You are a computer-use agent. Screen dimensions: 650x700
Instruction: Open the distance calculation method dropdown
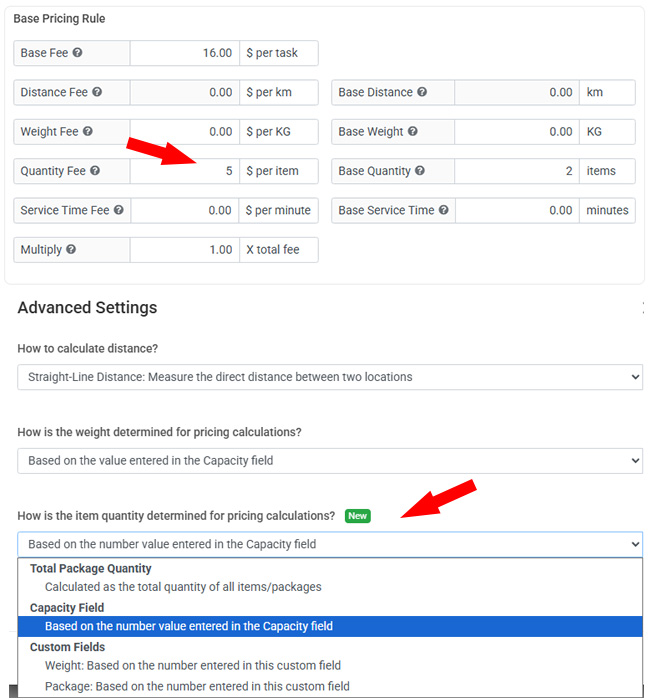[x=330, y=377]
